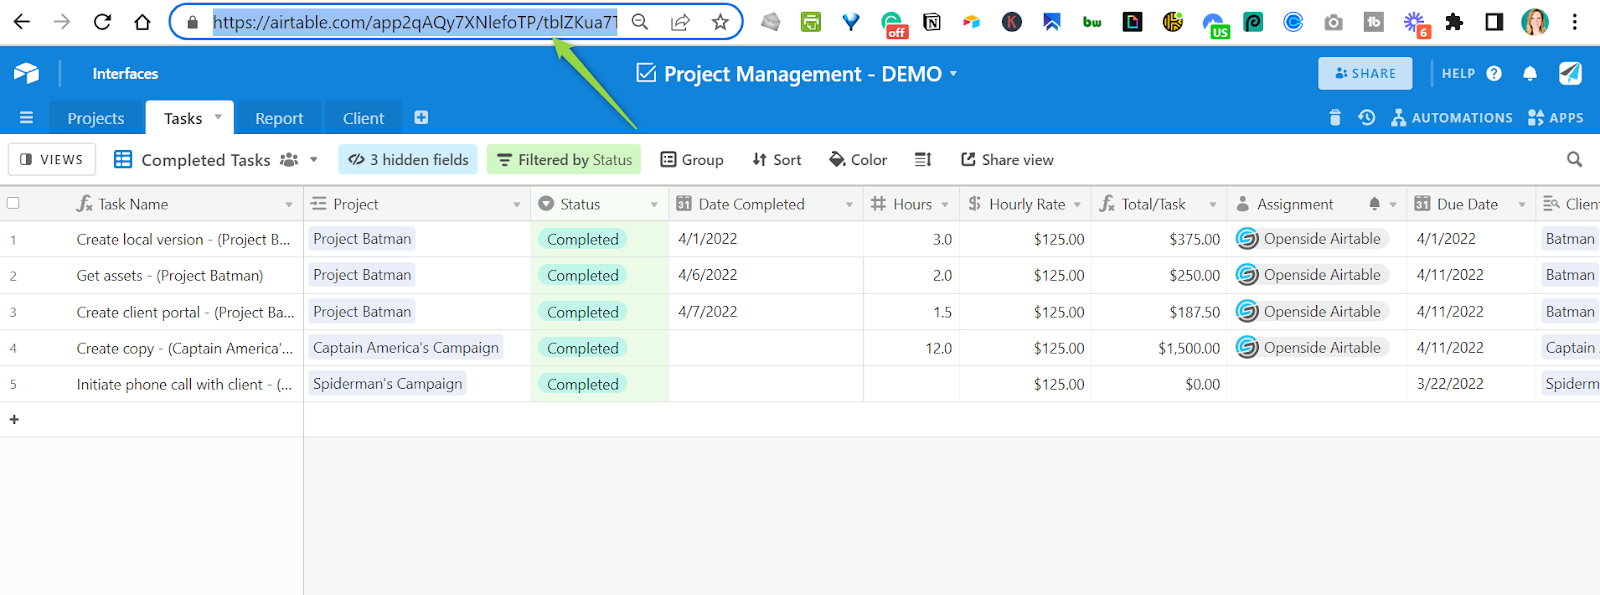Viewport: 1600px width, 595px height.
Task: Switch to the Report tab
Action: pos(279,118)
